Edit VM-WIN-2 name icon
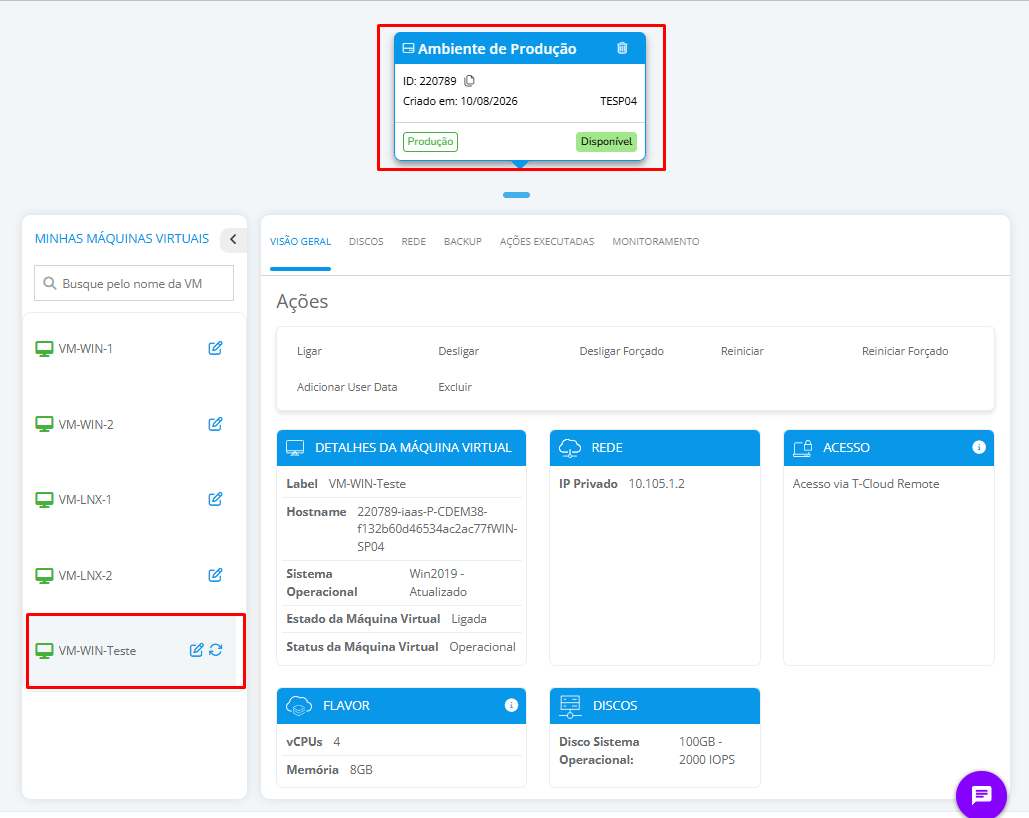Screen dimensions: 1029x818 click(215, 424)
